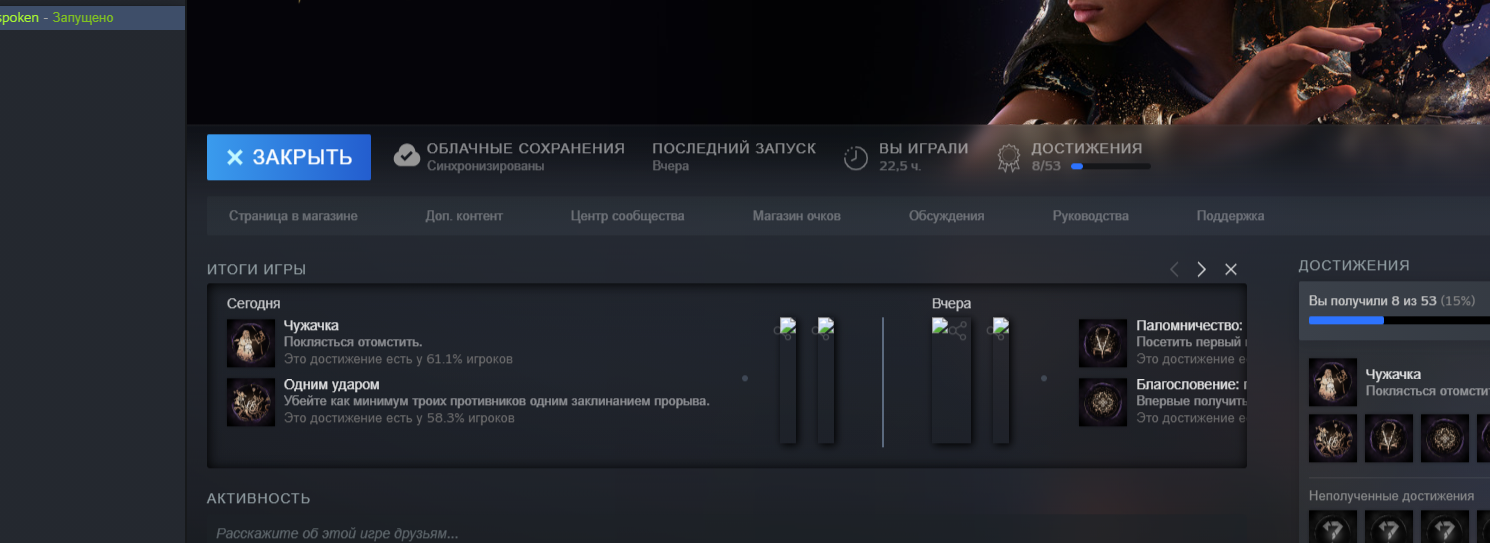
Task: Click first locked achievement under Неполученные достижения
Action: [x=1333, y=527]
